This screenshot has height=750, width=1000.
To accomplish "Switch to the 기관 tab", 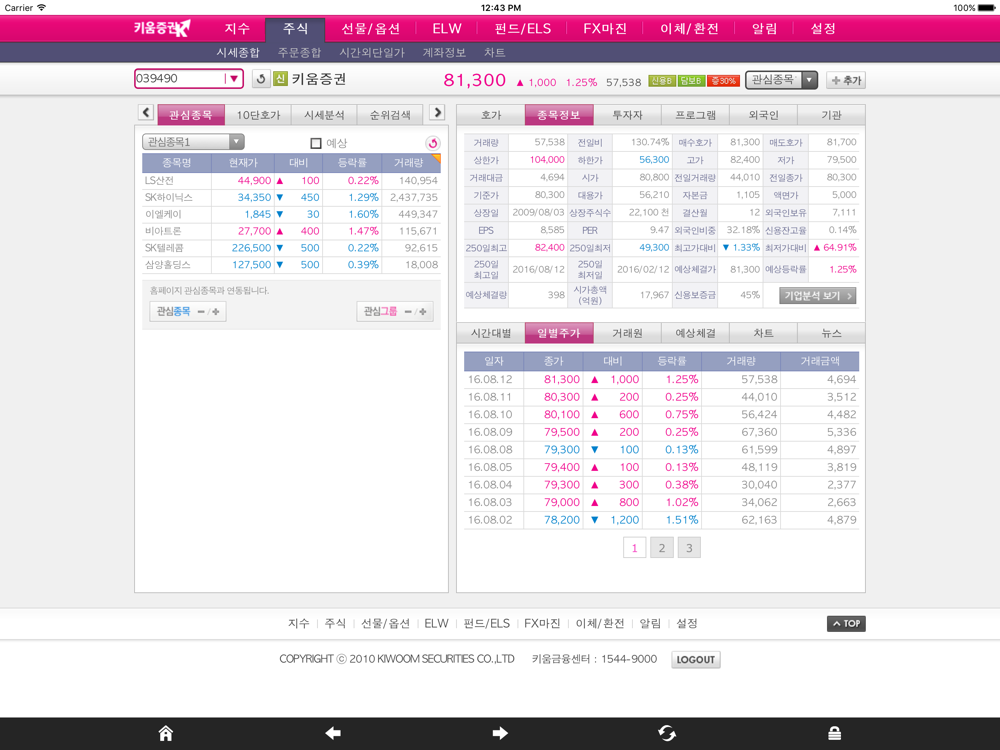I will 832,115.
